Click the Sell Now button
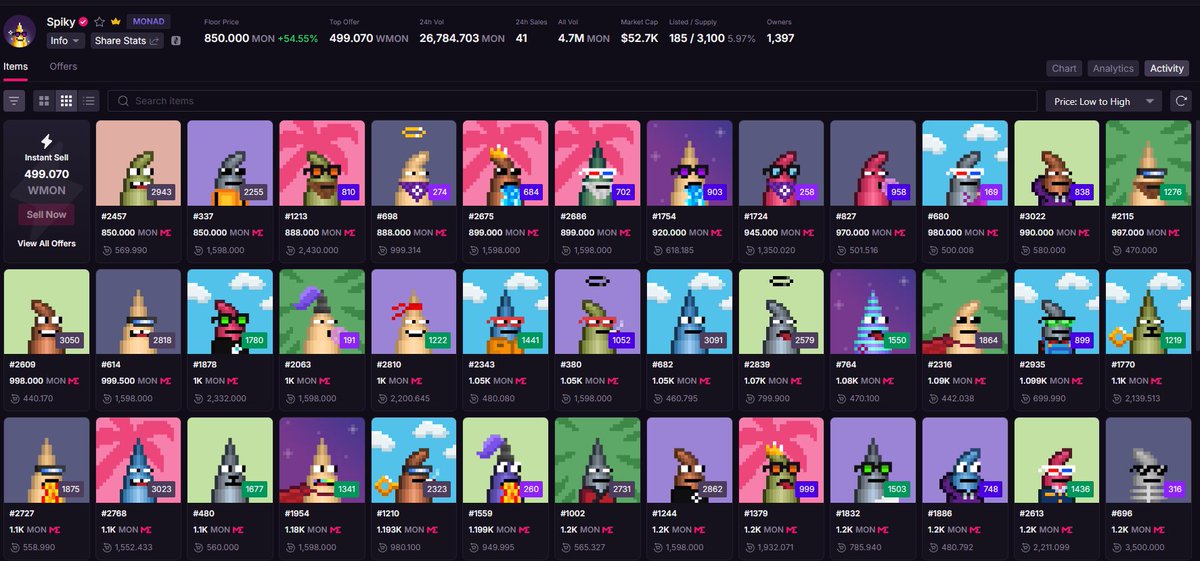The image size is (1200, 561). pyautogui.click(x=46, y=214)
